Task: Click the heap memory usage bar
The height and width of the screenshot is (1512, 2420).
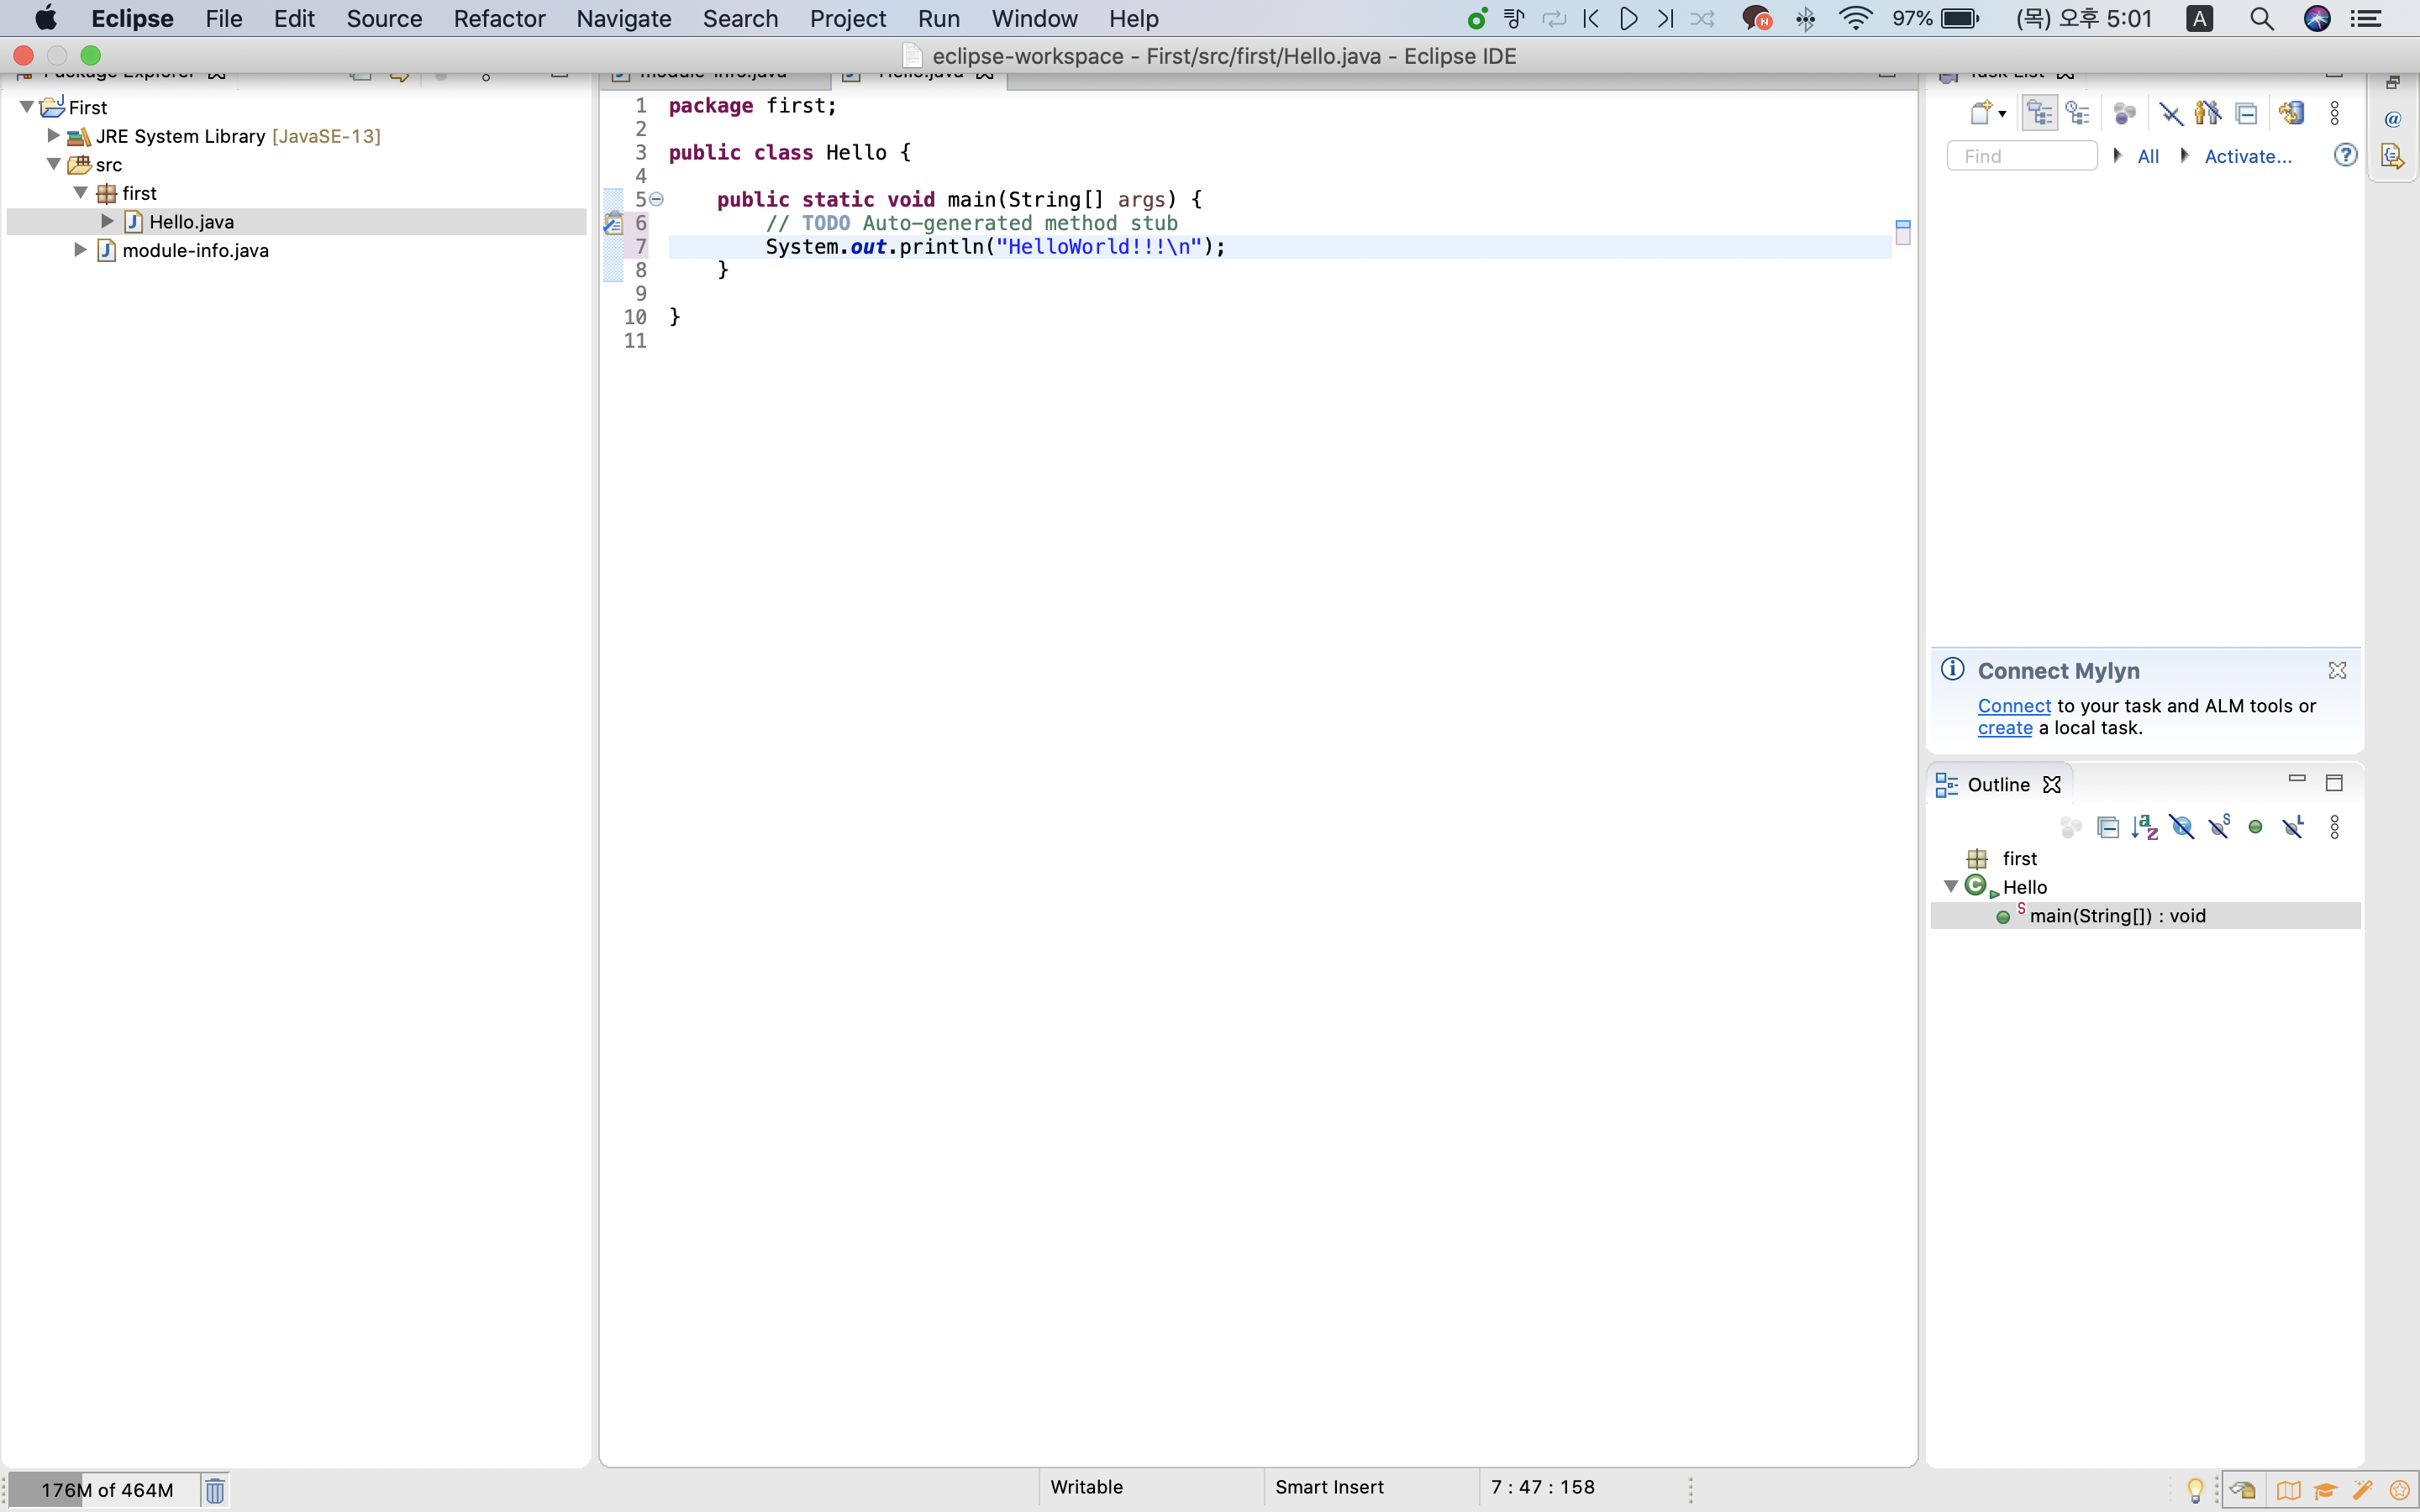Action: (105, 1489)
